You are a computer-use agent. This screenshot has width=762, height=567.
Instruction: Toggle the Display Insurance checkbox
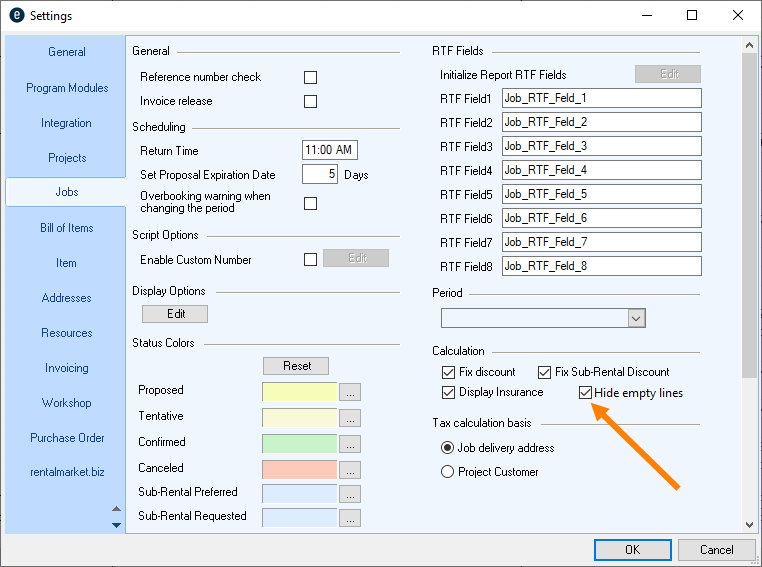point(448,392)
